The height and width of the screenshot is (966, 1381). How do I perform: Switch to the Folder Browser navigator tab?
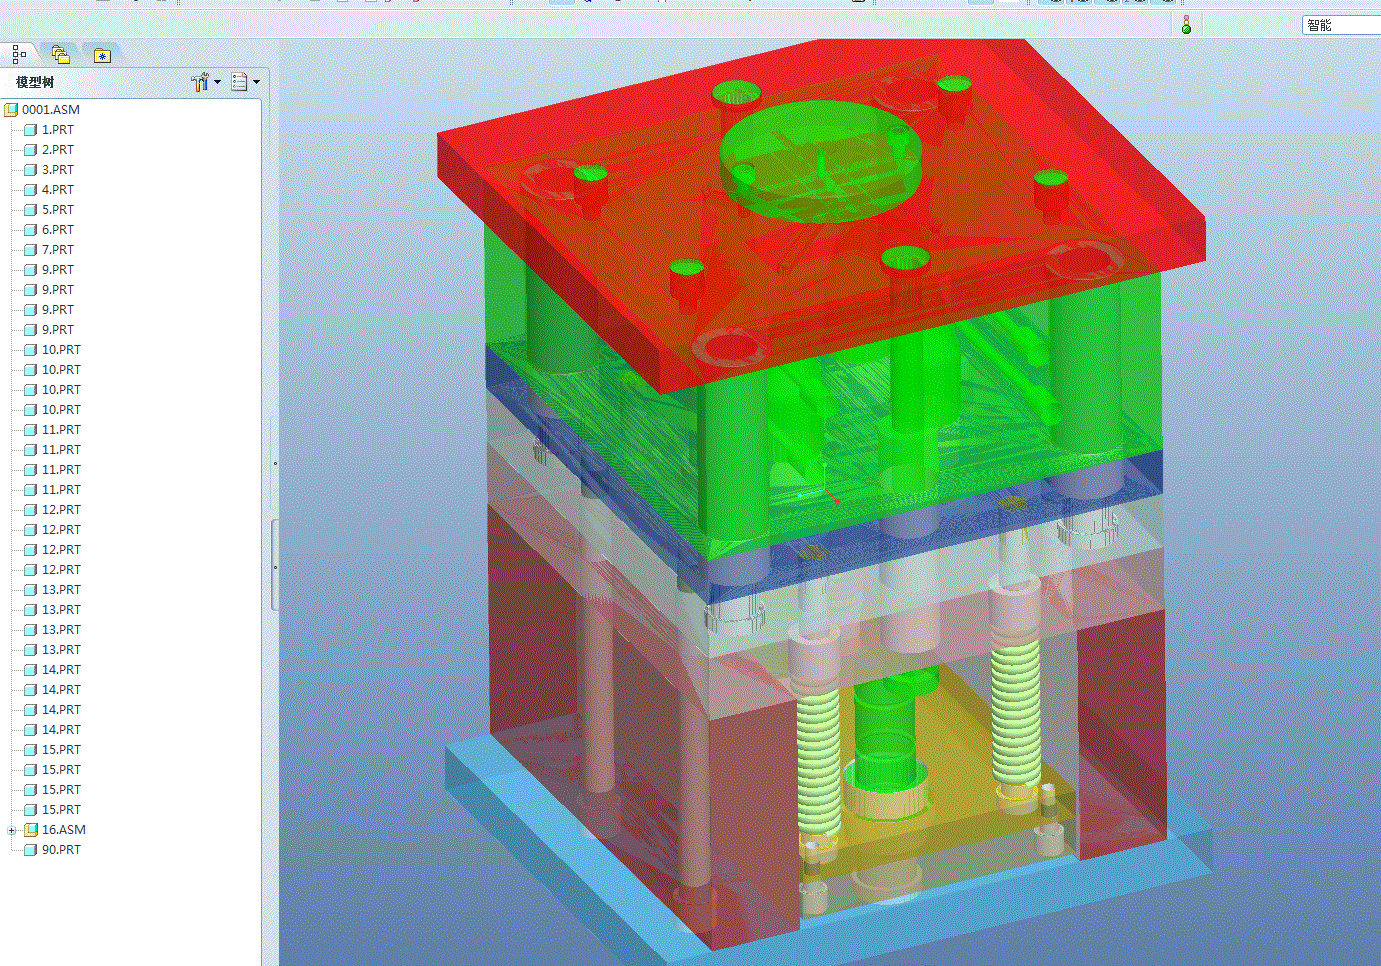point(61,54)
